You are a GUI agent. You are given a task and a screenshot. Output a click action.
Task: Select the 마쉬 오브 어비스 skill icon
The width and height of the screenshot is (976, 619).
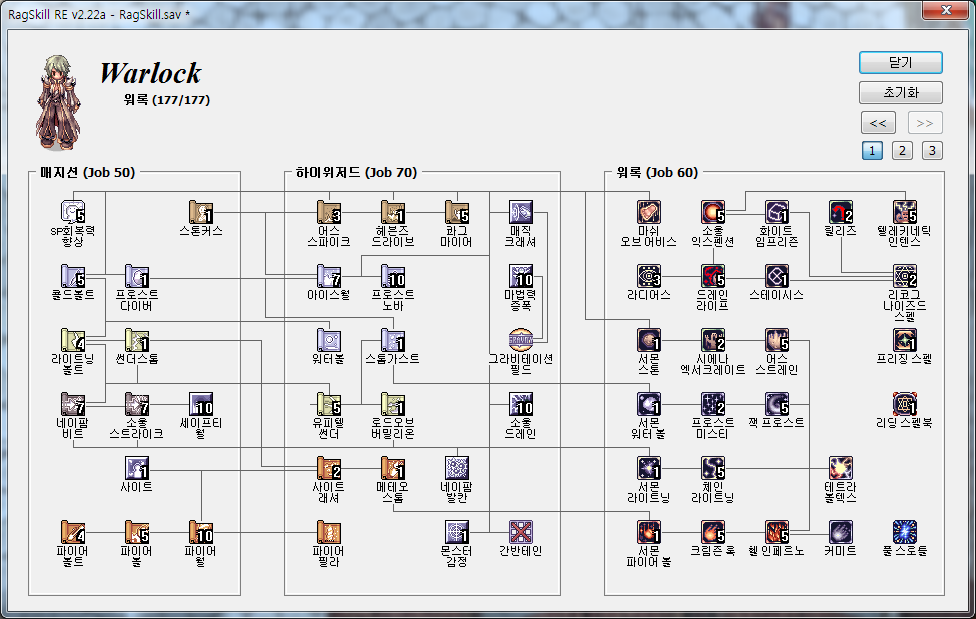tap(649, 212)
